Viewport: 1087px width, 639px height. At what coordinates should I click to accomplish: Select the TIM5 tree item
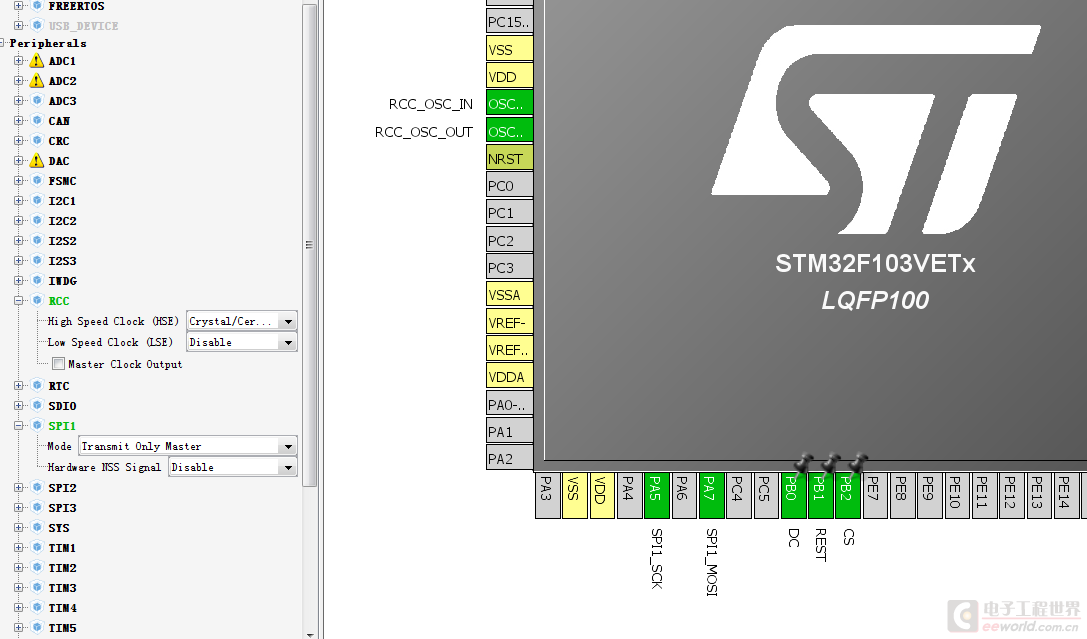point(62,628)
